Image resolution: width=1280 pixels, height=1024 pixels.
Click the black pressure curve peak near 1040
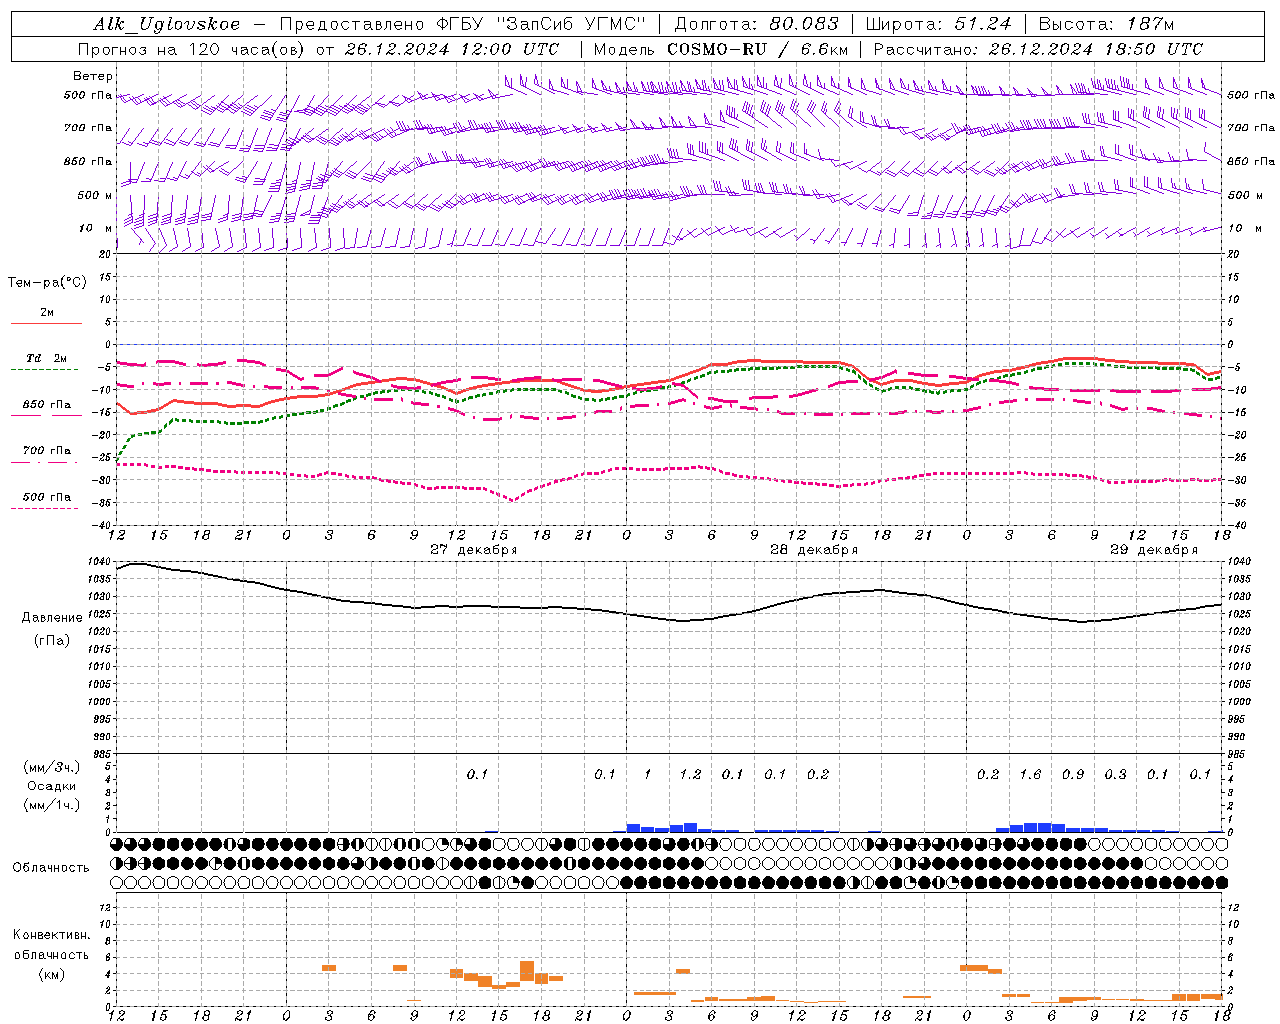tap(137, 563)
